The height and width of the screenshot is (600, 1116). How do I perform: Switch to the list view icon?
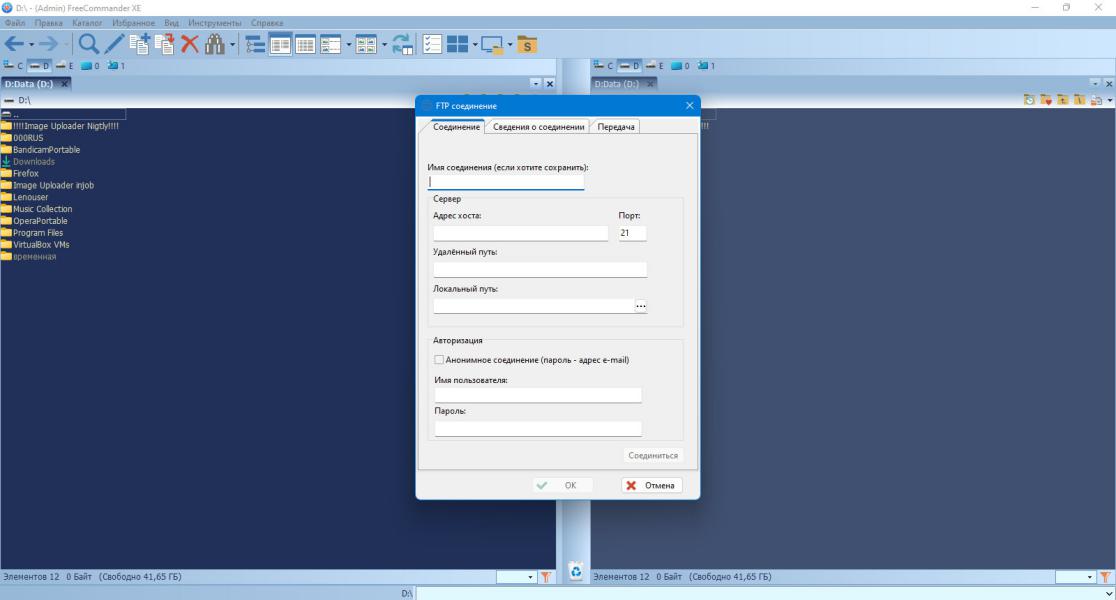click(x=280, y=45)
